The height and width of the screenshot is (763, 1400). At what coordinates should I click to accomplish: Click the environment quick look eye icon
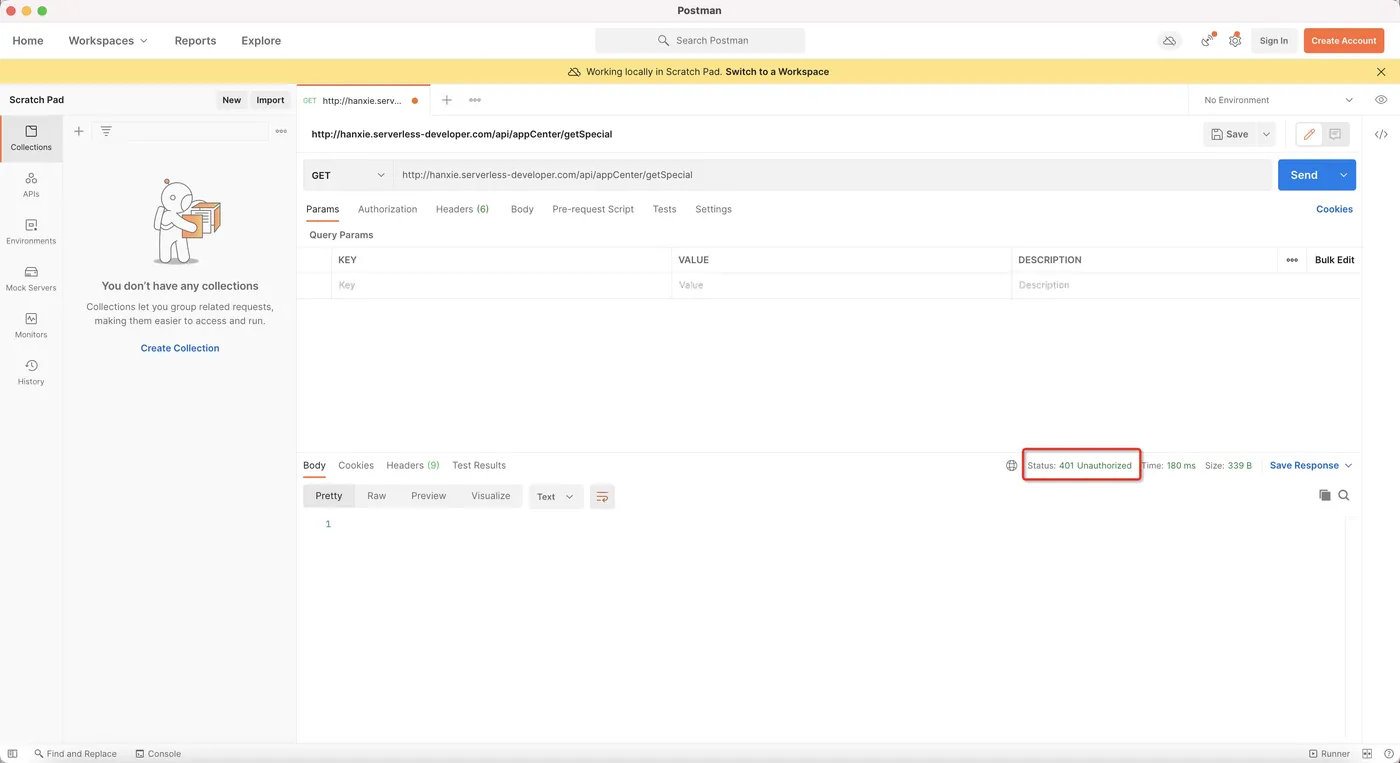click(1381, 100)
